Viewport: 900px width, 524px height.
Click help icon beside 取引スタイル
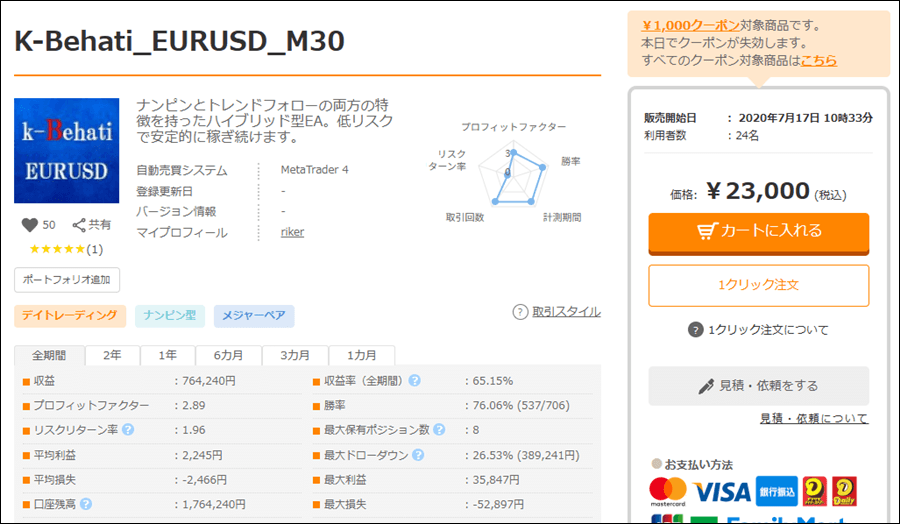tap(520, 312)
